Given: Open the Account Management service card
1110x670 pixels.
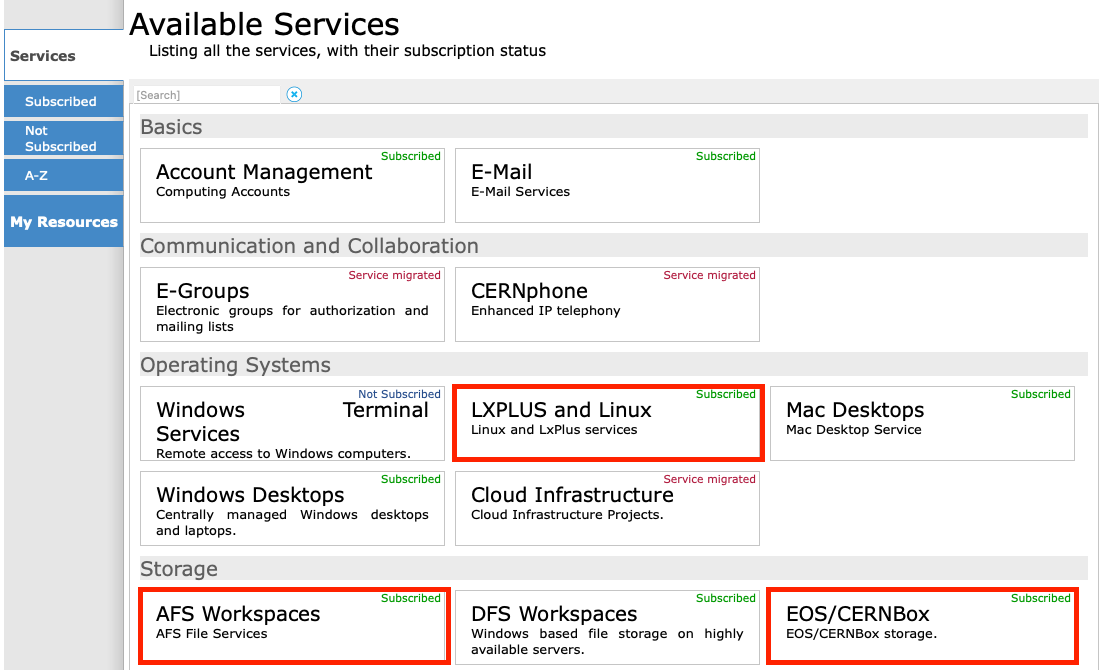Looking at the screenshot, I should click(292, 186).
